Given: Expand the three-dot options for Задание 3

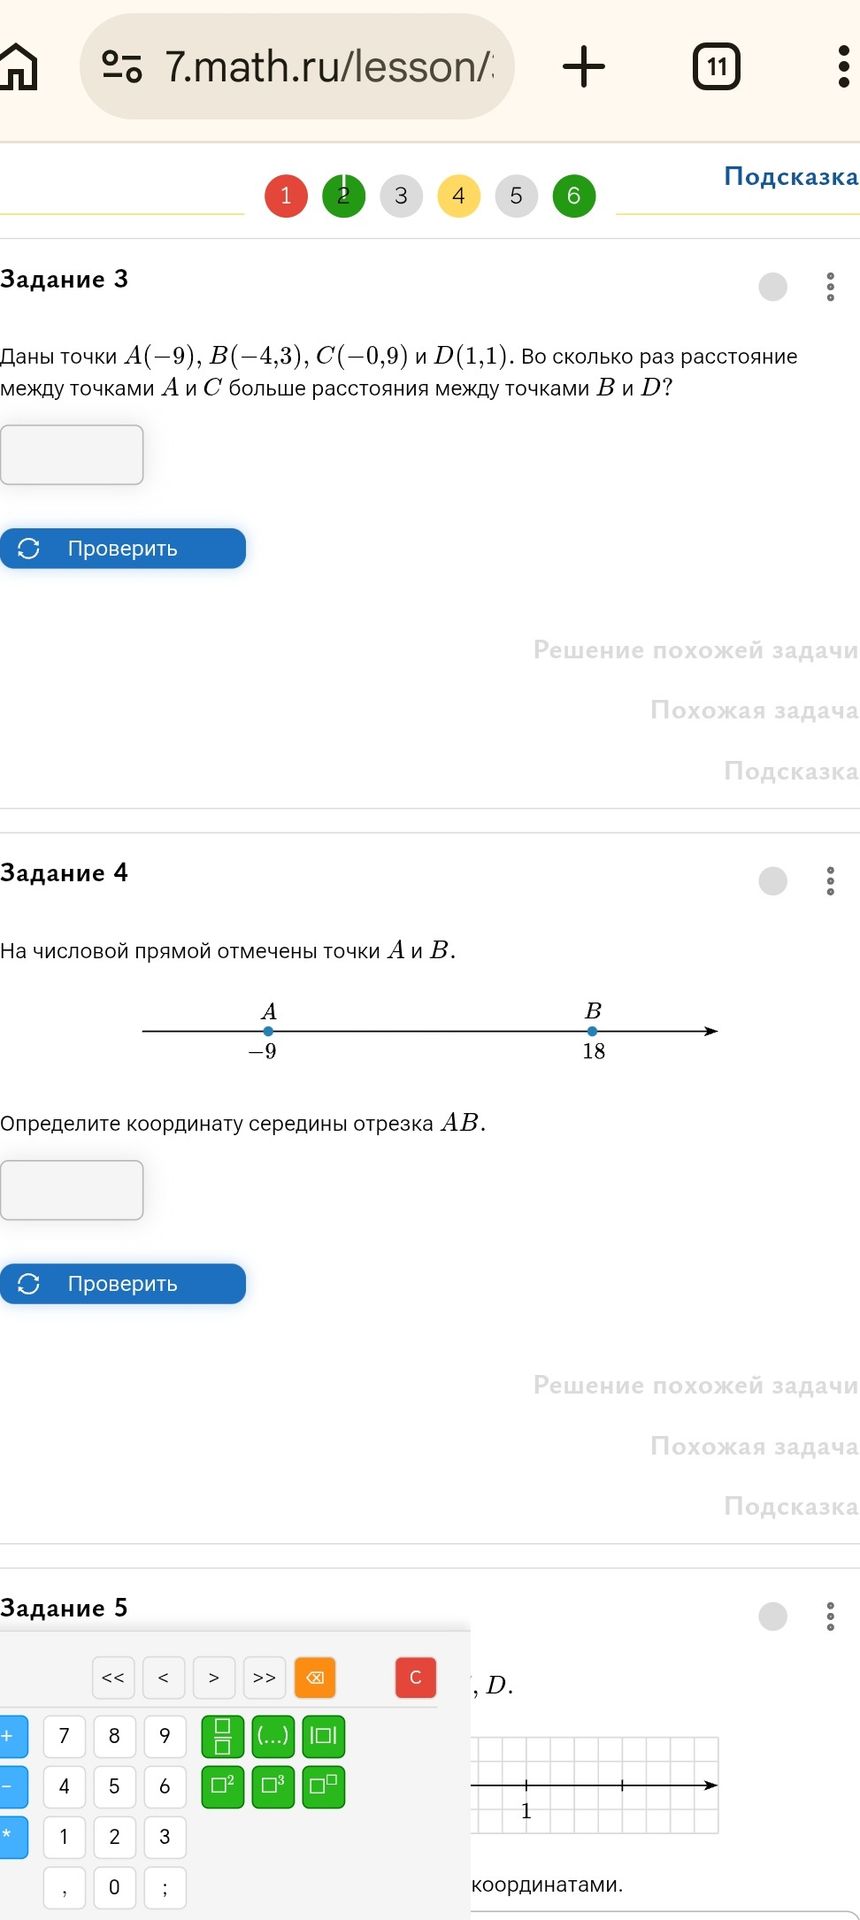Looking at the screenshot, I should [x=830, y=287].
